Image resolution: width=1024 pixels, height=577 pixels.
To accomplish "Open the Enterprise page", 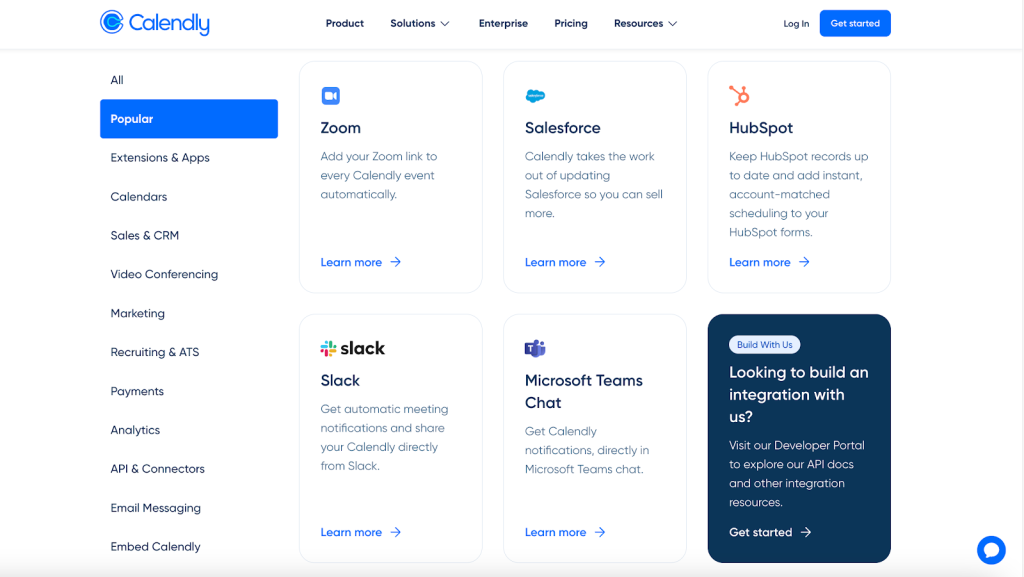I will point(503,23).
